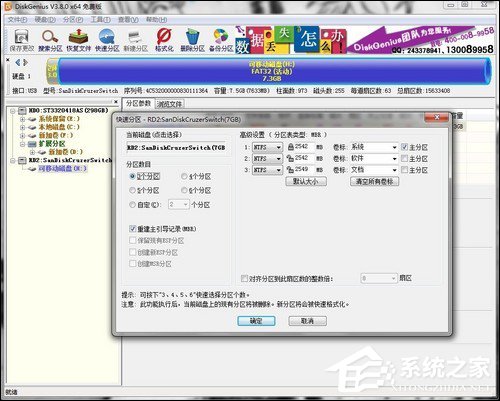
Task: Expand the 本地磁盘 (C:) tree node
Action: [x=22, y=127]
